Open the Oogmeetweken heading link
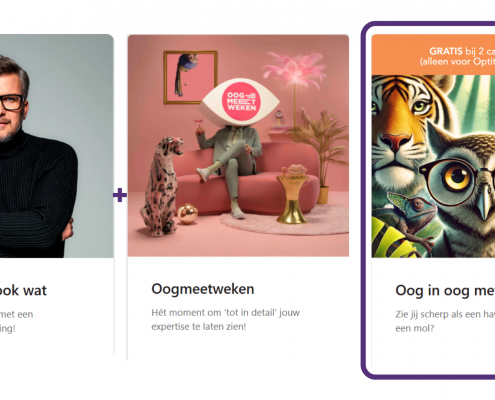The height and width of the screenshot is (400, 495). tap(203, 289)
